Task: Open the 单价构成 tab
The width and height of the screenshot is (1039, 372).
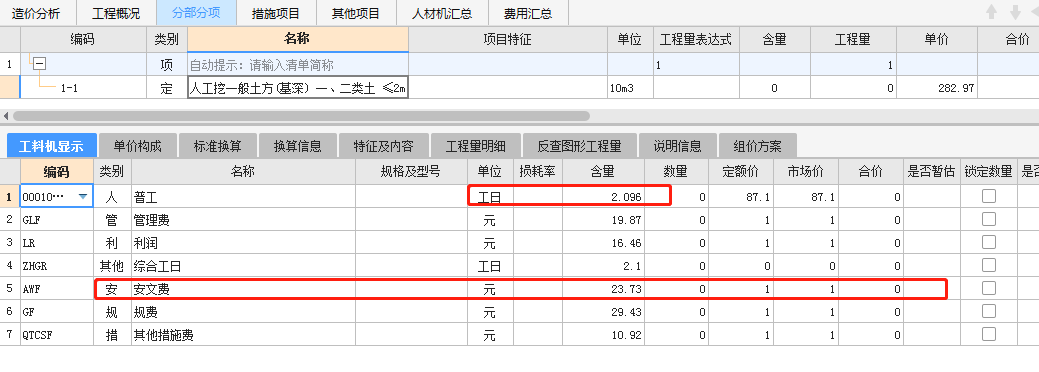Action: pos(137,146)
